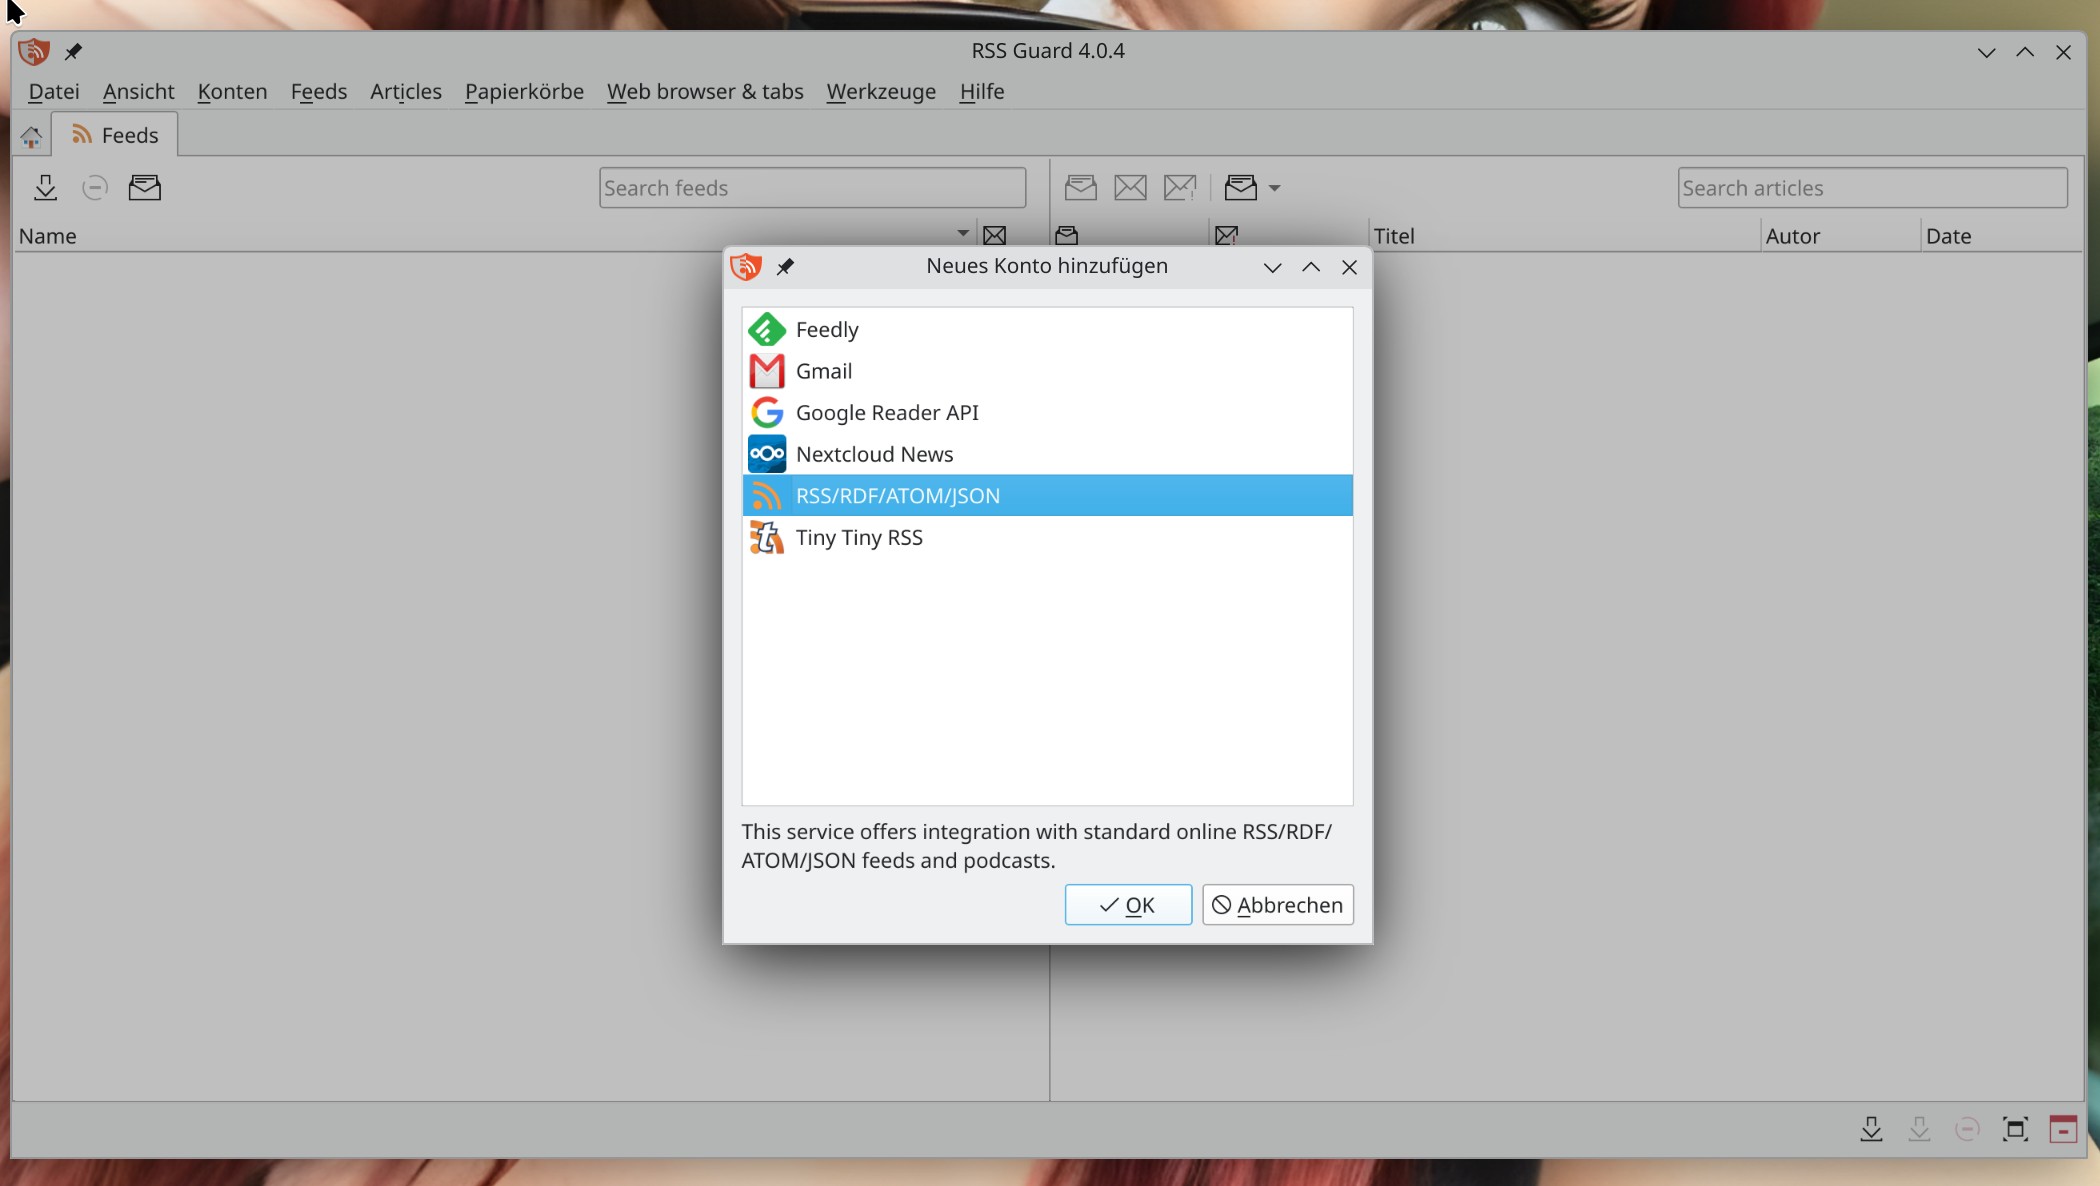Minimize the Neues Konto hinzufügen dialog

1272,267
